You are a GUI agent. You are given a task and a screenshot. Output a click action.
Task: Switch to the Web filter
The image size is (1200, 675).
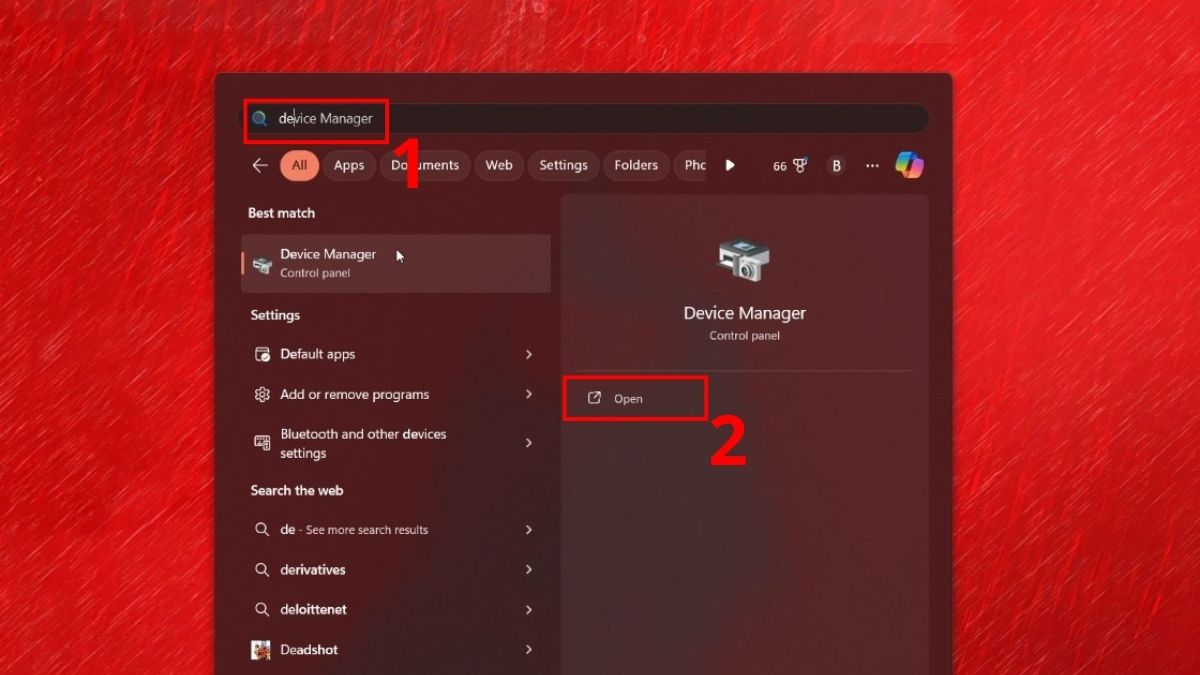[x=499, y=165]
